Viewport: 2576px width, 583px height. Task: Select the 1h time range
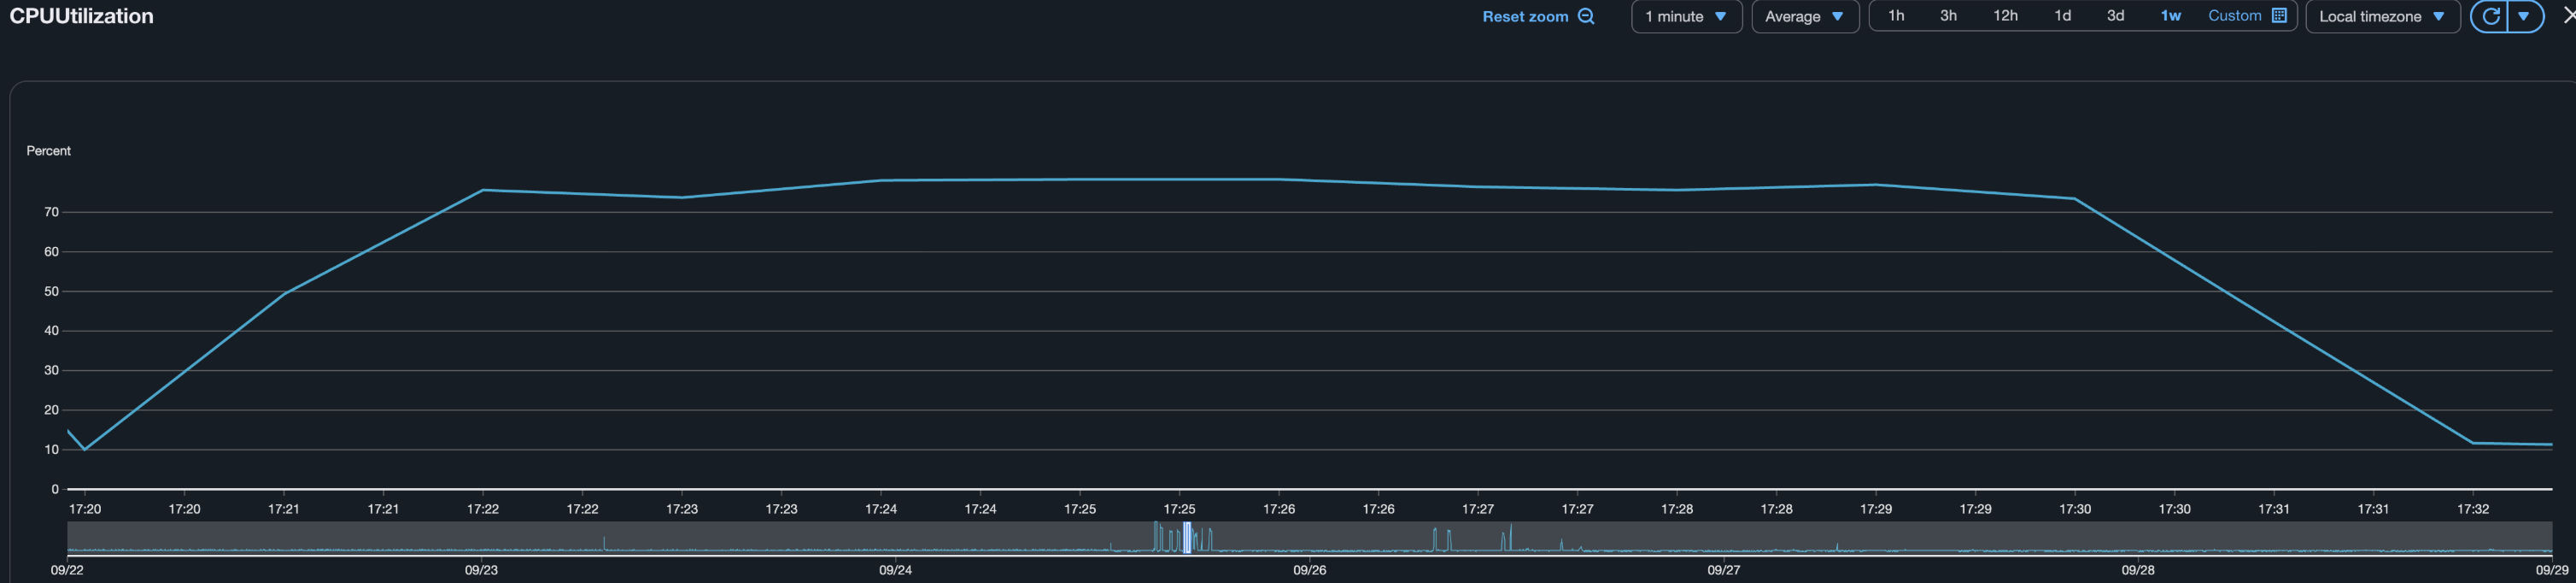1895,16
